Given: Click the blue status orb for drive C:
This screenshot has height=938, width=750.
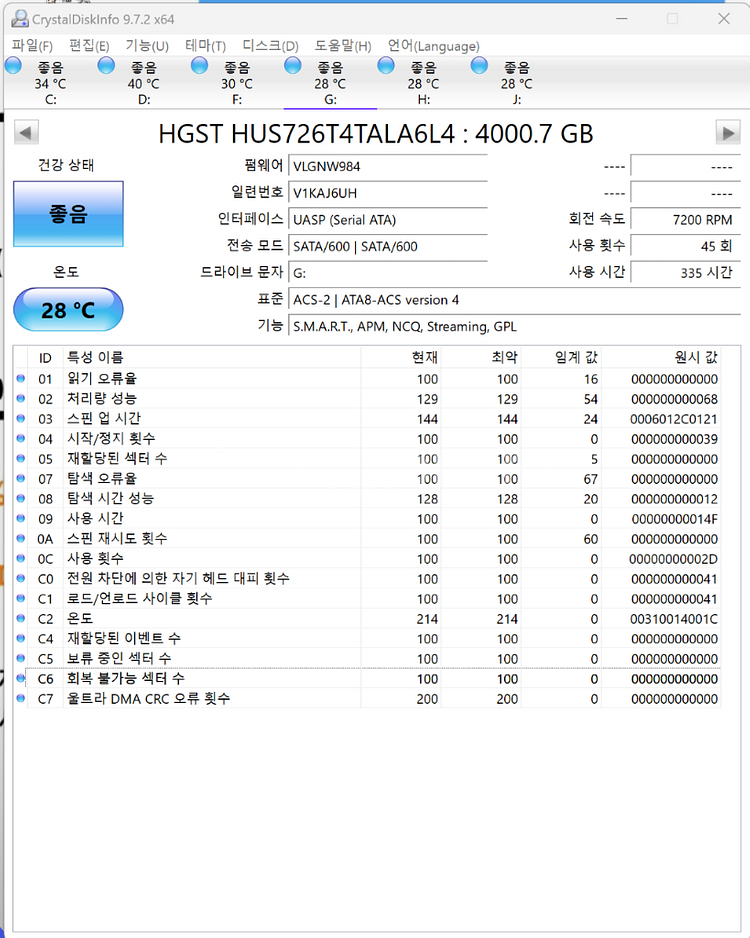Looking at the screenshot, I should (x=13, y=66).
